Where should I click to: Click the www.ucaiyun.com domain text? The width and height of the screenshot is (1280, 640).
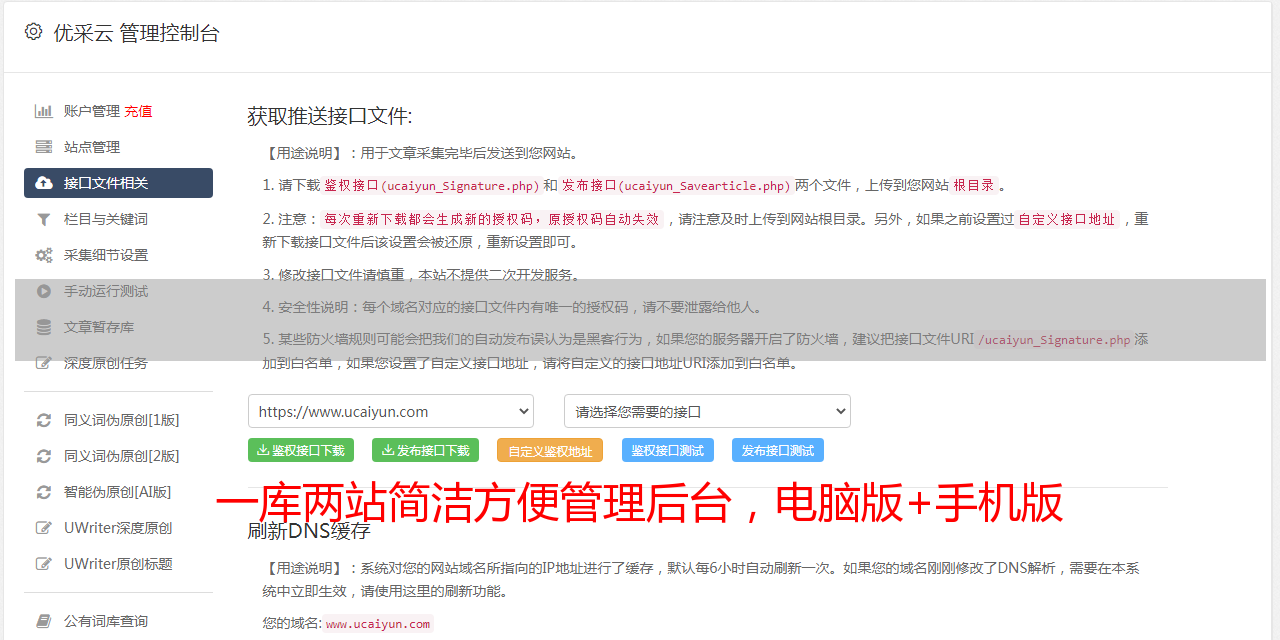(378, 624)
